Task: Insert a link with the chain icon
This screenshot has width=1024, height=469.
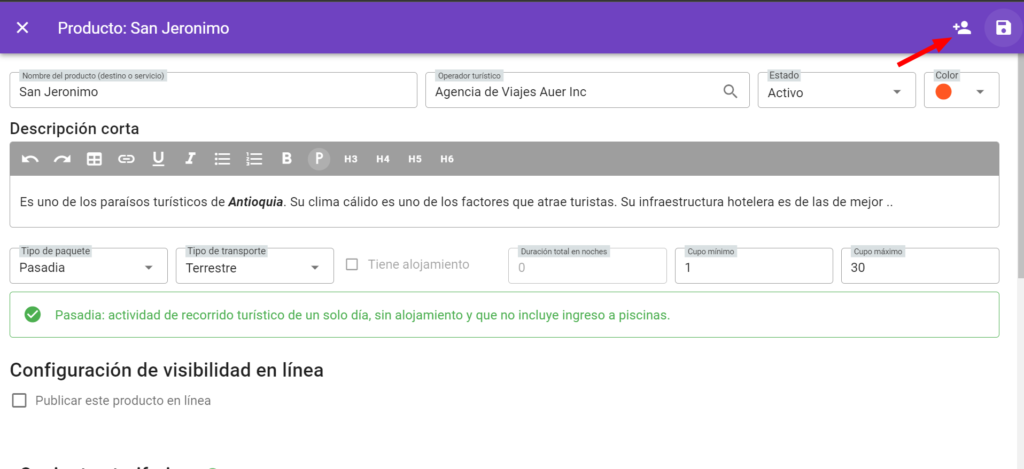Action: 126,159
